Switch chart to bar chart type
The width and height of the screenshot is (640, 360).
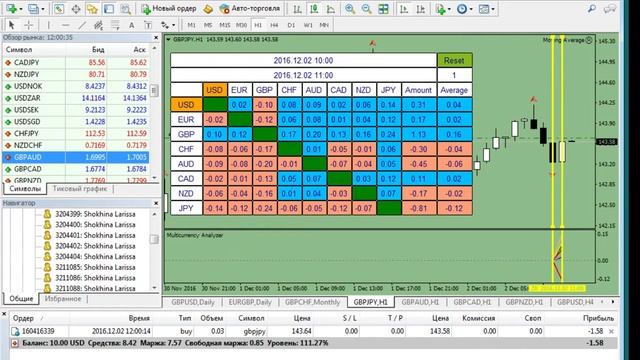(x=298, y=9)
